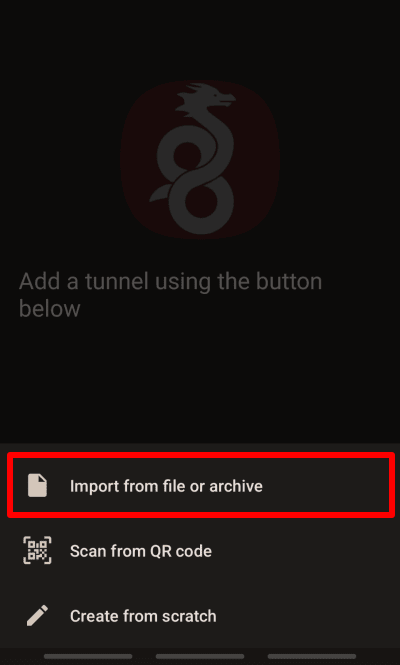Tap the pencil icon for manual creation
Viewport: 400px width, 665px height.
[x=37, y=615]
